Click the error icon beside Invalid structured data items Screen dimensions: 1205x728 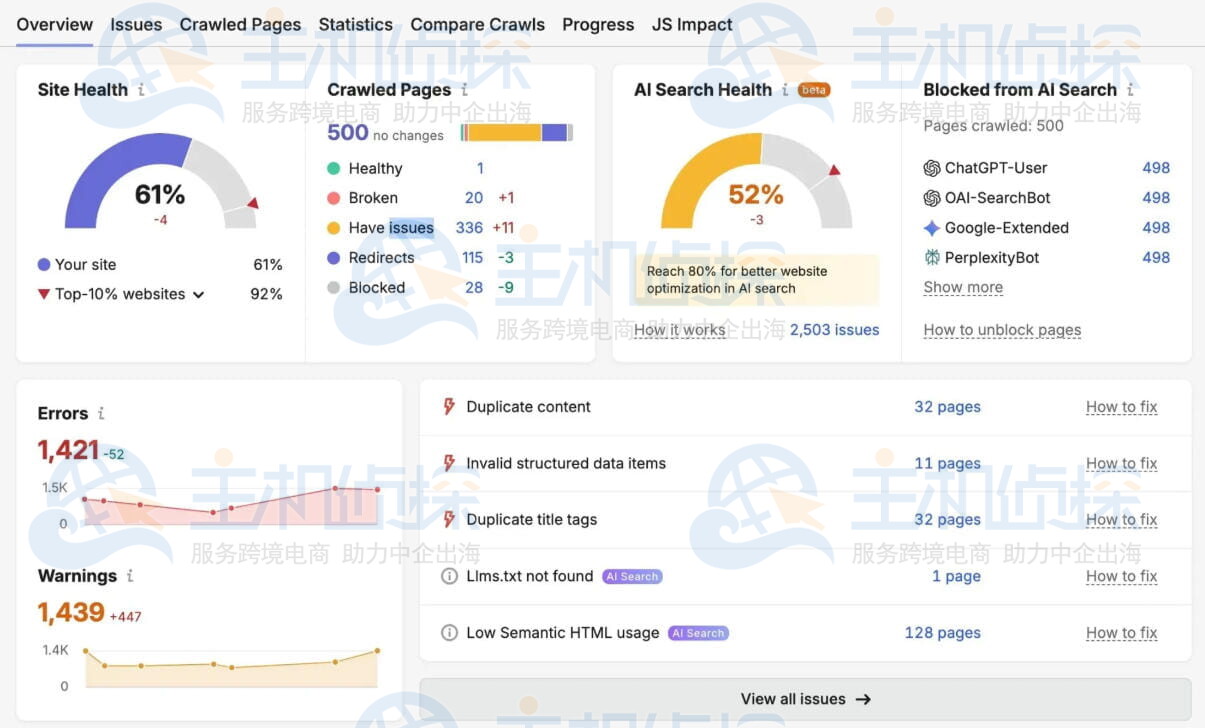point(449,463)
